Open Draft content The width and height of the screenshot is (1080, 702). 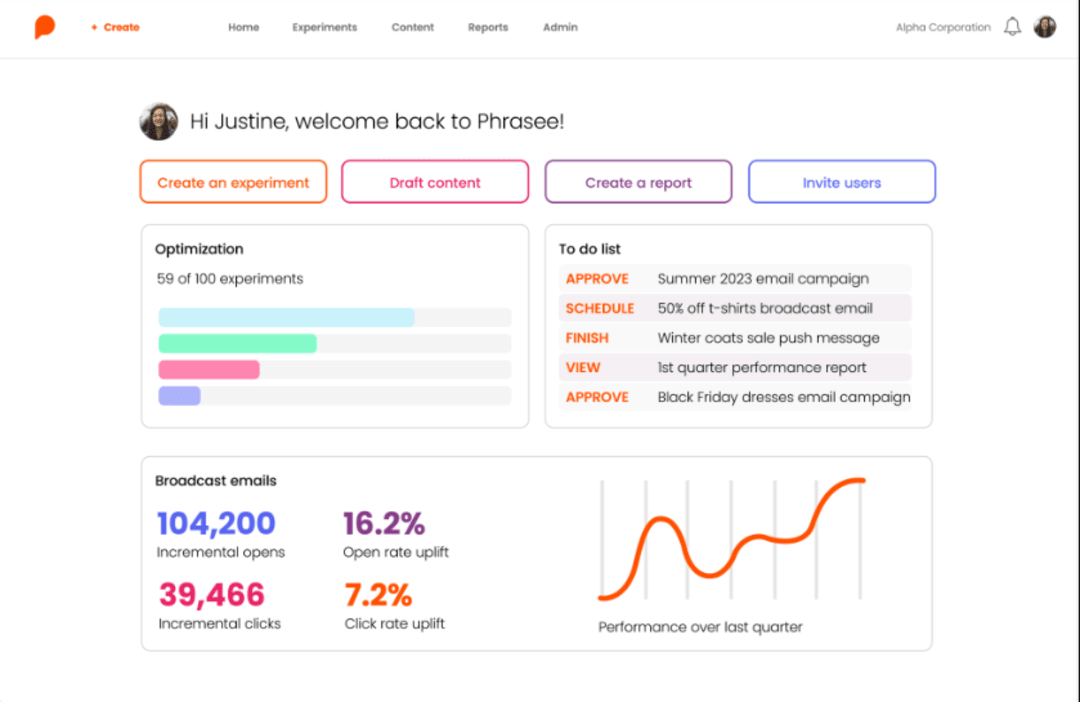click(435, 182)
